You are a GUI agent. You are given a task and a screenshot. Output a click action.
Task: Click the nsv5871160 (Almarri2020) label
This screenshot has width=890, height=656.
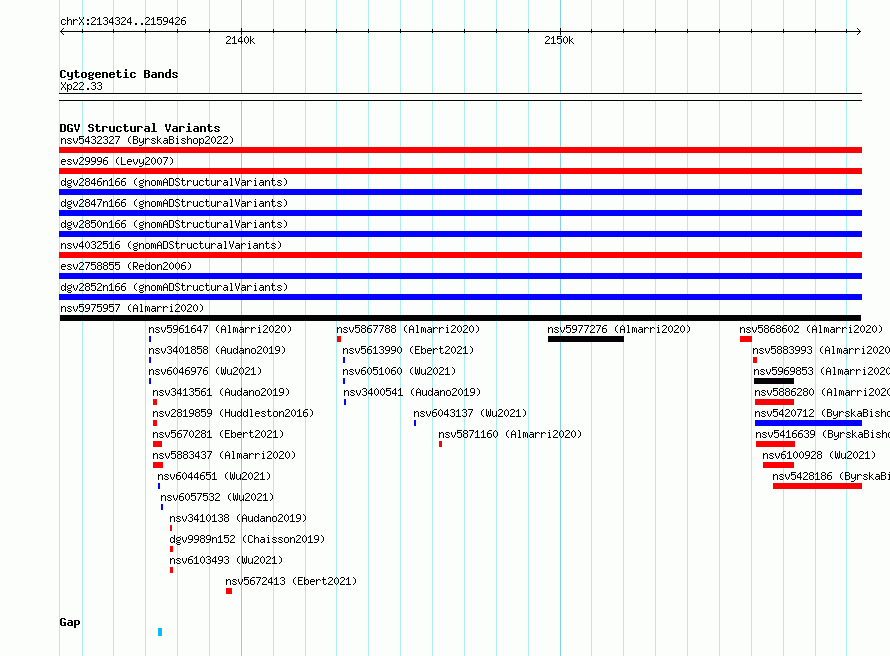tap(510, 434)
